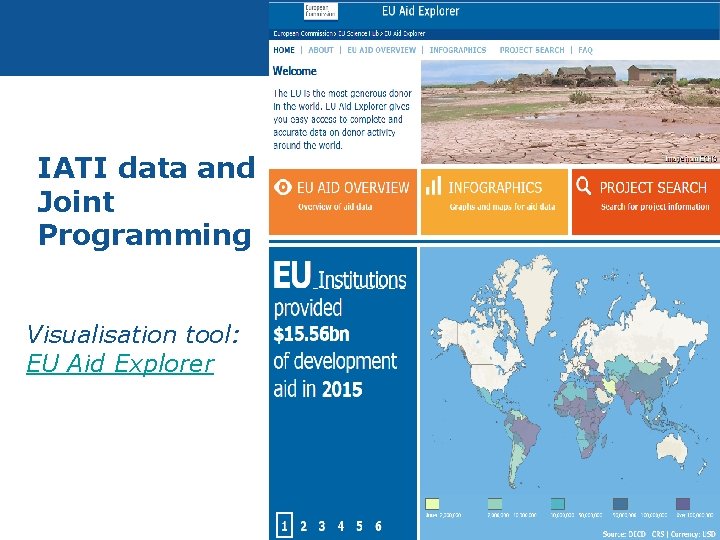This screenshot has height=540, width=720.
Task: Select carousel page 5
Action: 359,526
